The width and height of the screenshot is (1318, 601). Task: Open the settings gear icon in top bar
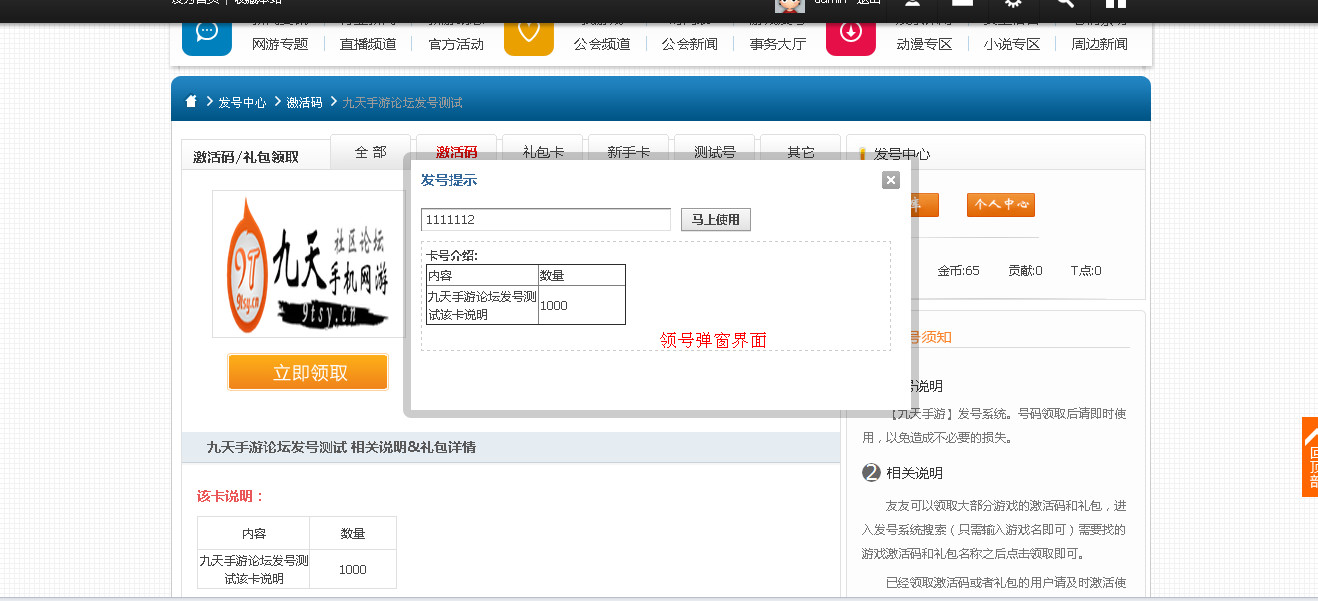[x=1013, y=4]
